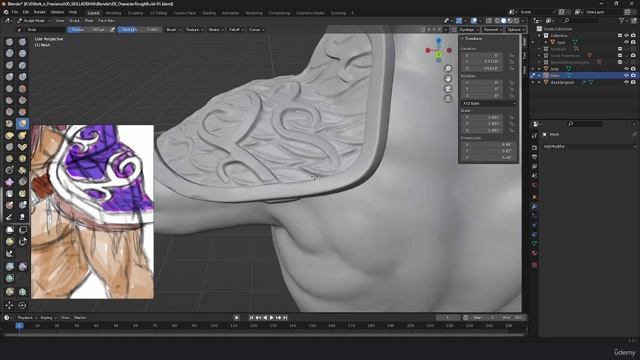Open the outliner filter funnel
Image resolution: width=640 pixels, height=360 pixels.
622,20
